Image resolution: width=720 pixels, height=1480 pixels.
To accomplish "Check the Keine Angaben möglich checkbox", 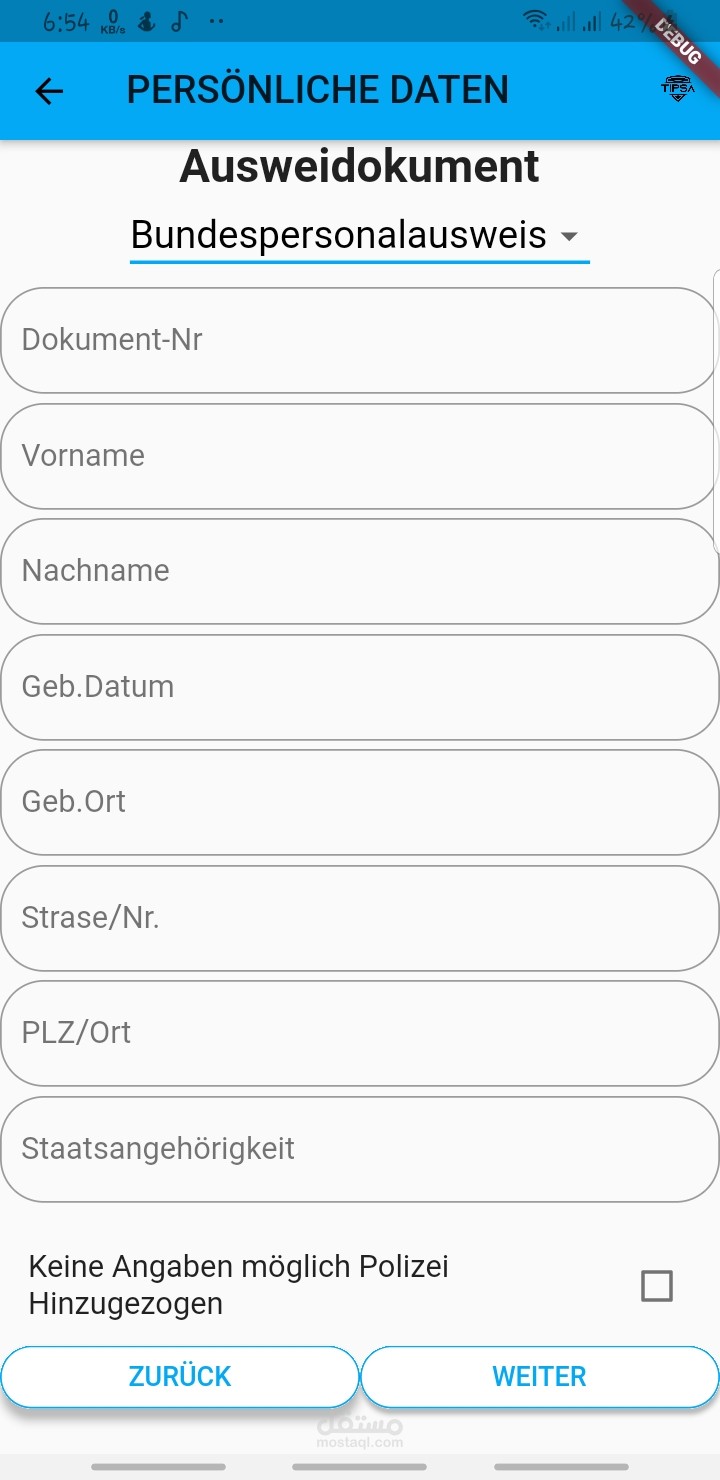I will pyautogui.click(x=657, y=1285).
